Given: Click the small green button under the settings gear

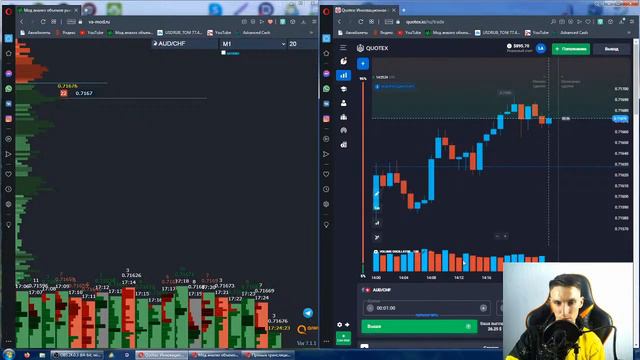Looking at the screenshot, I should point(343,338).
